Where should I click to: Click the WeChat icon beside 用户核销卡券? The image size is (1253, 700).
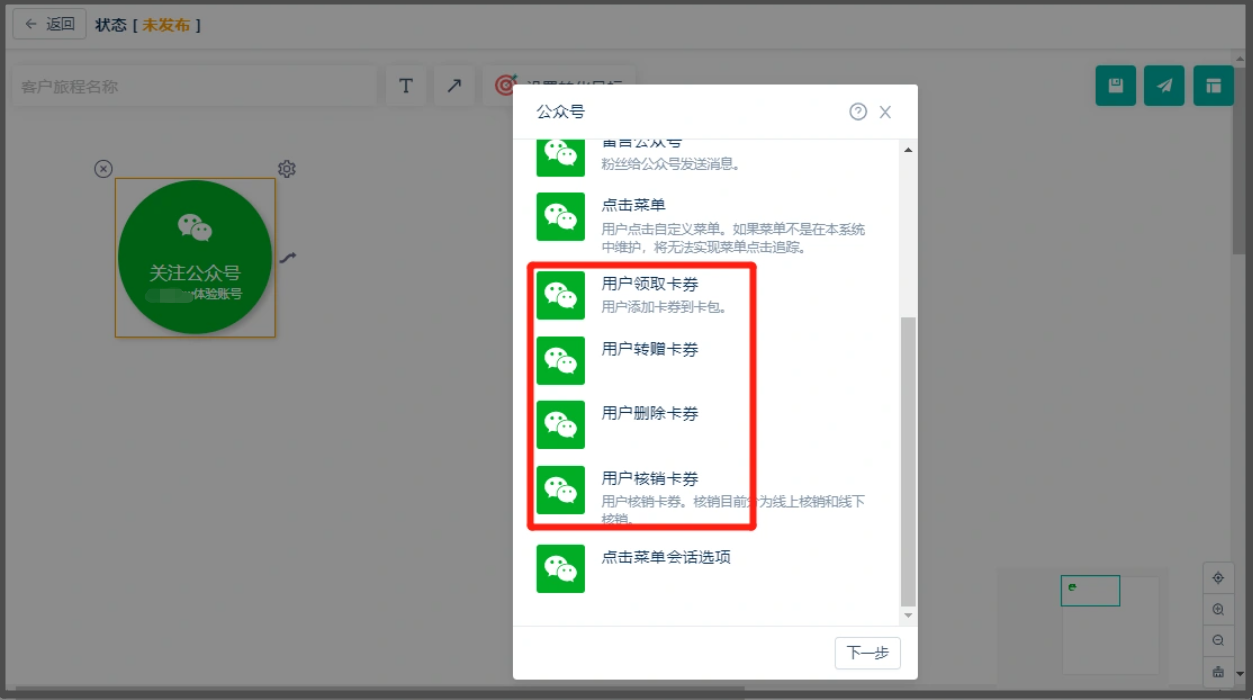561,490
